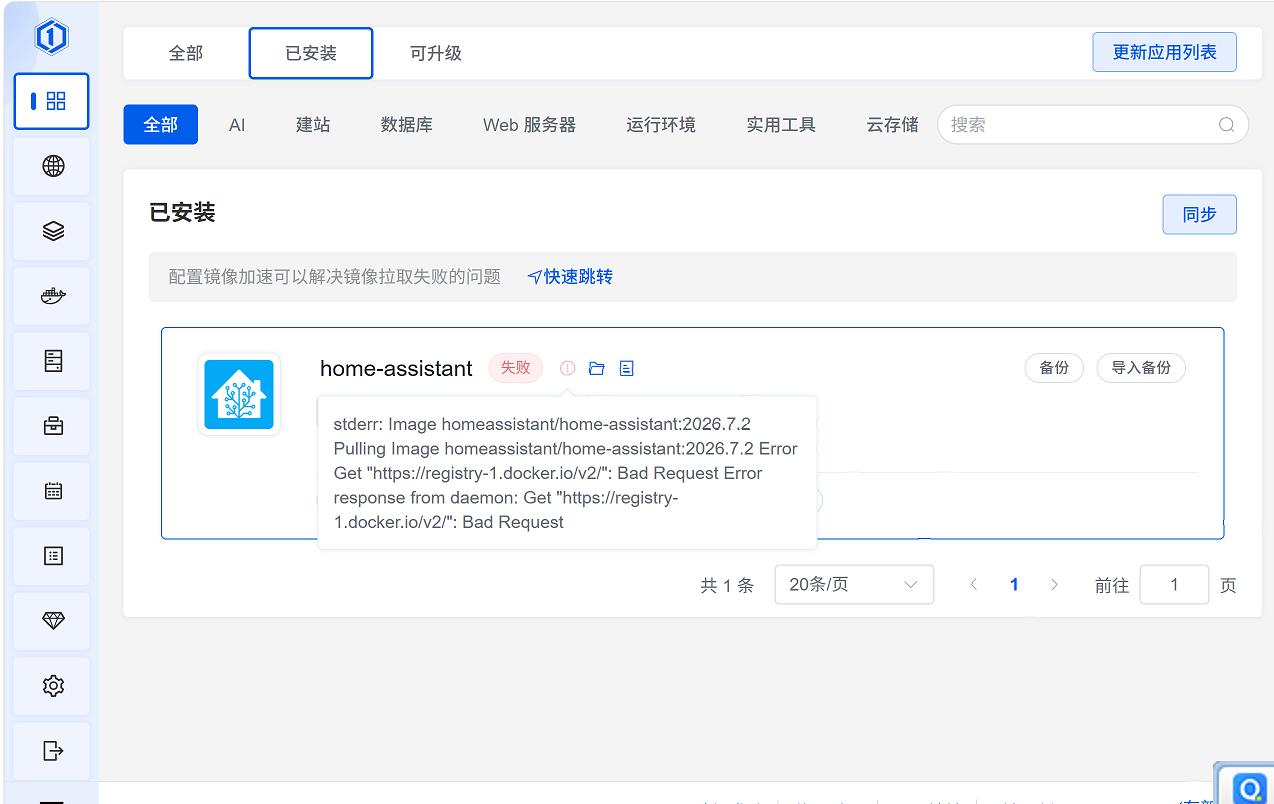Open the home-assistant install folder icon
This screenshot has width=1274, height=804.
click(597, 368)
